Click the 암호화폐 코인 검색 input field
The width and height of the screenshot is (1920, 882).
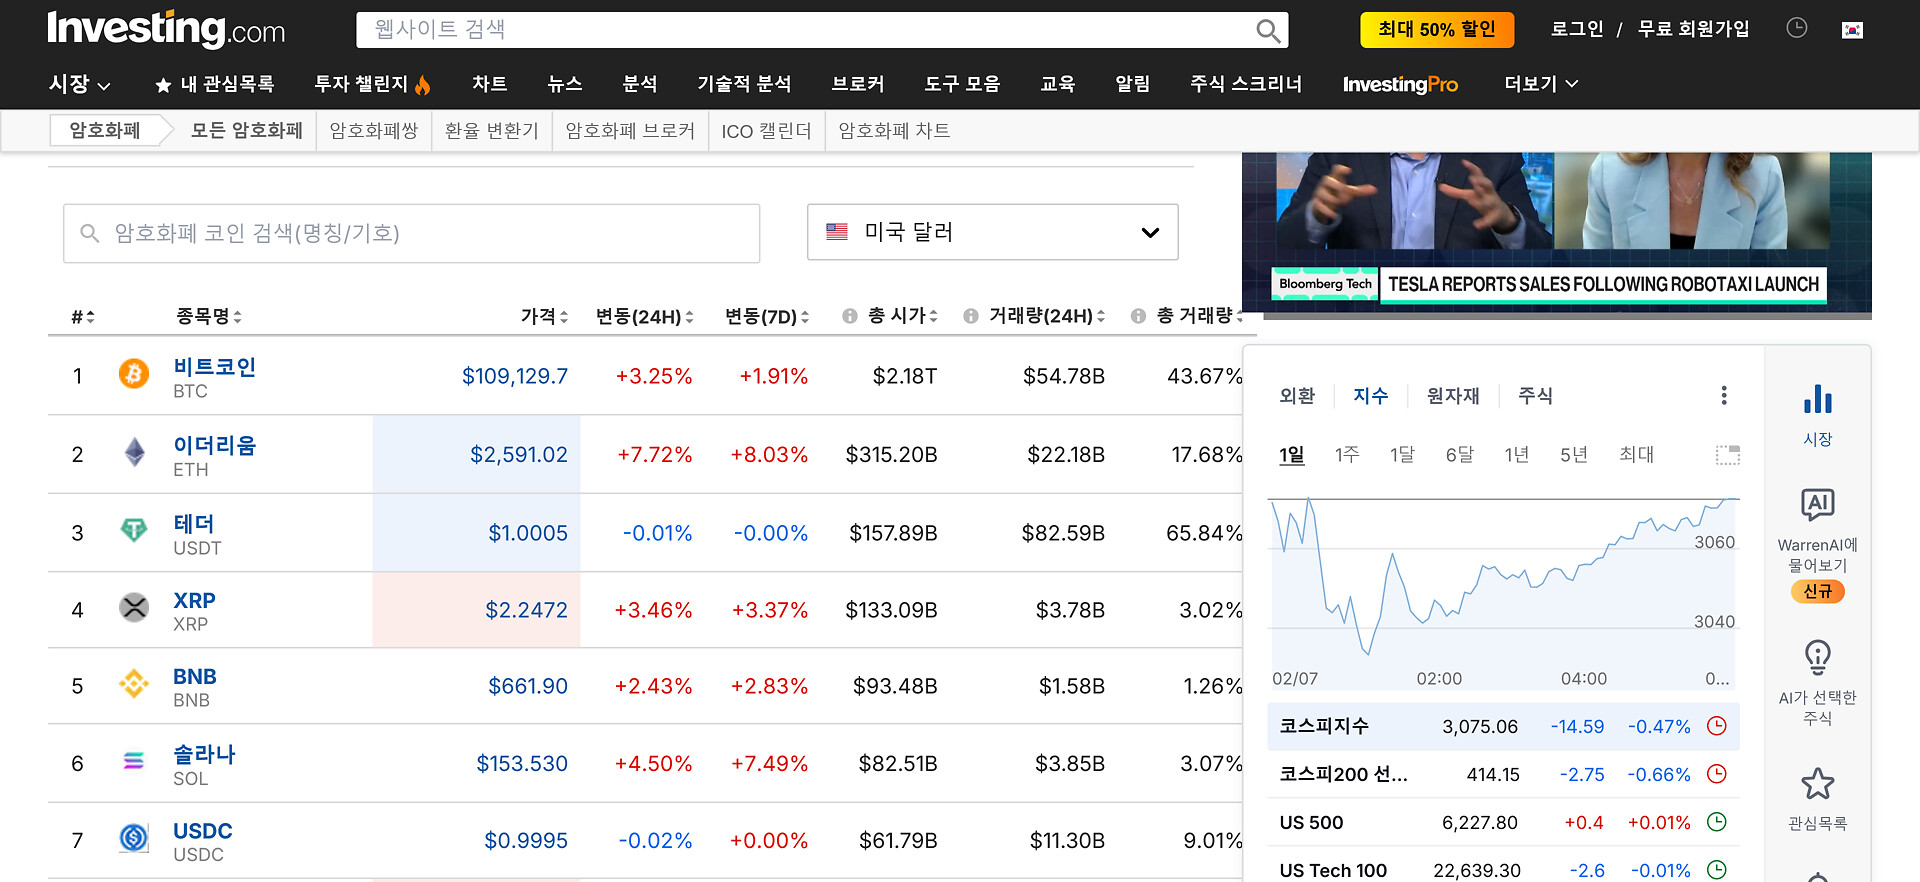click(411, 233)
